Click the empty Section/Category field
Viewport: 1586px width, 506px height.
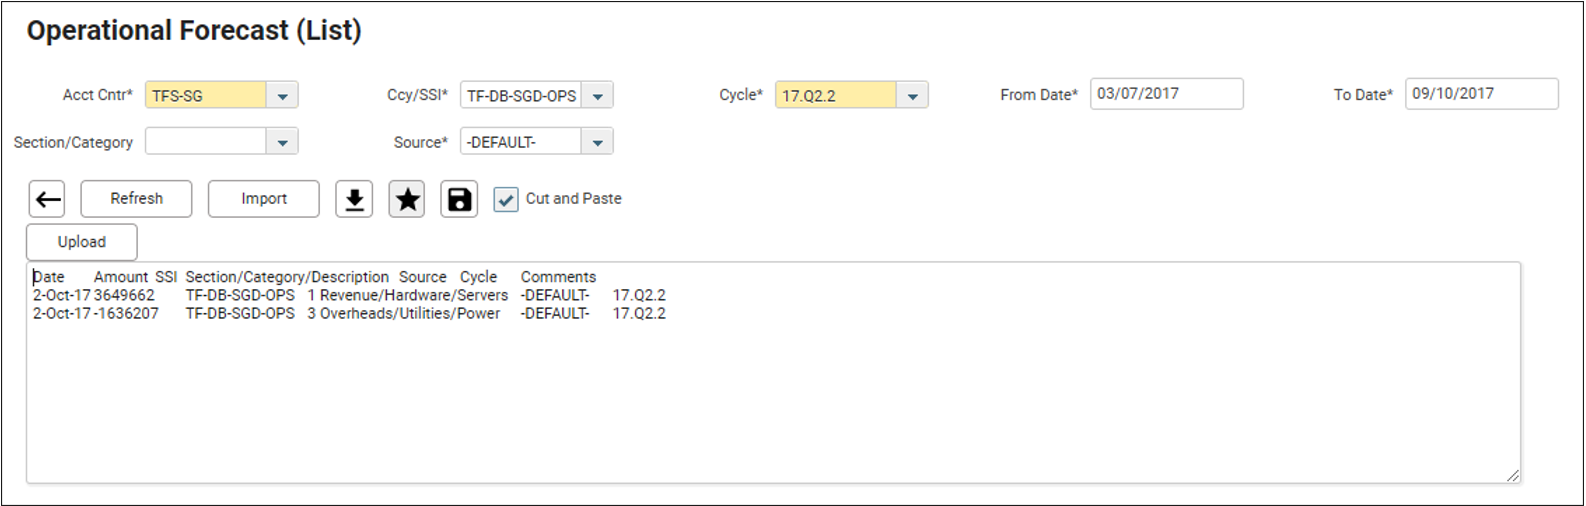[x=206, y=141]
